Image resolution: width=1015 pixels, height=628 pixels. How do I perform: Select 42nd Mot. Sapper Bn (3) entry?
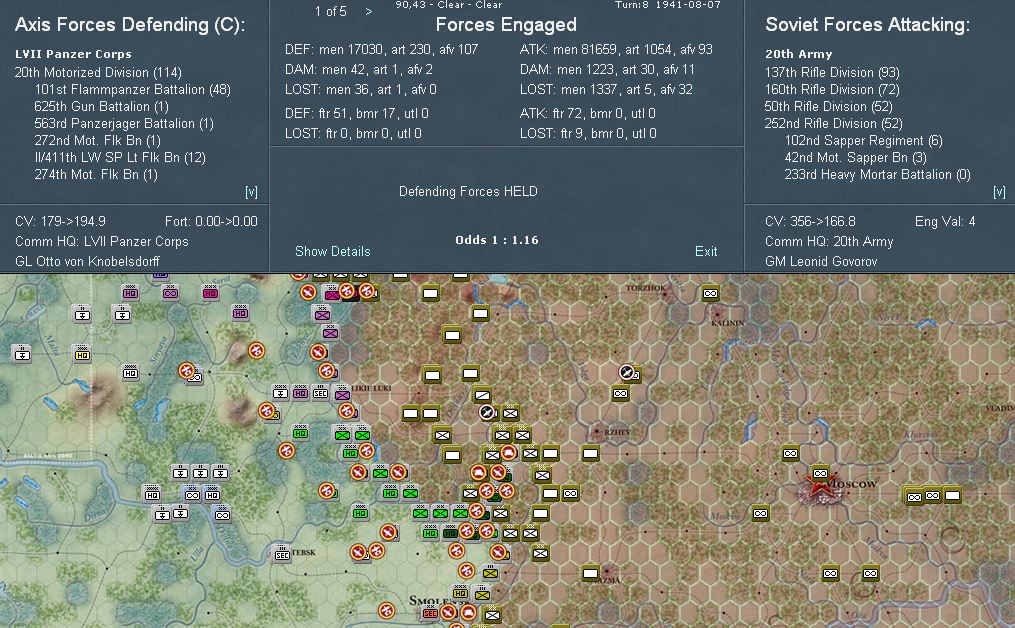pyautogui.click(x=855, y=157)
